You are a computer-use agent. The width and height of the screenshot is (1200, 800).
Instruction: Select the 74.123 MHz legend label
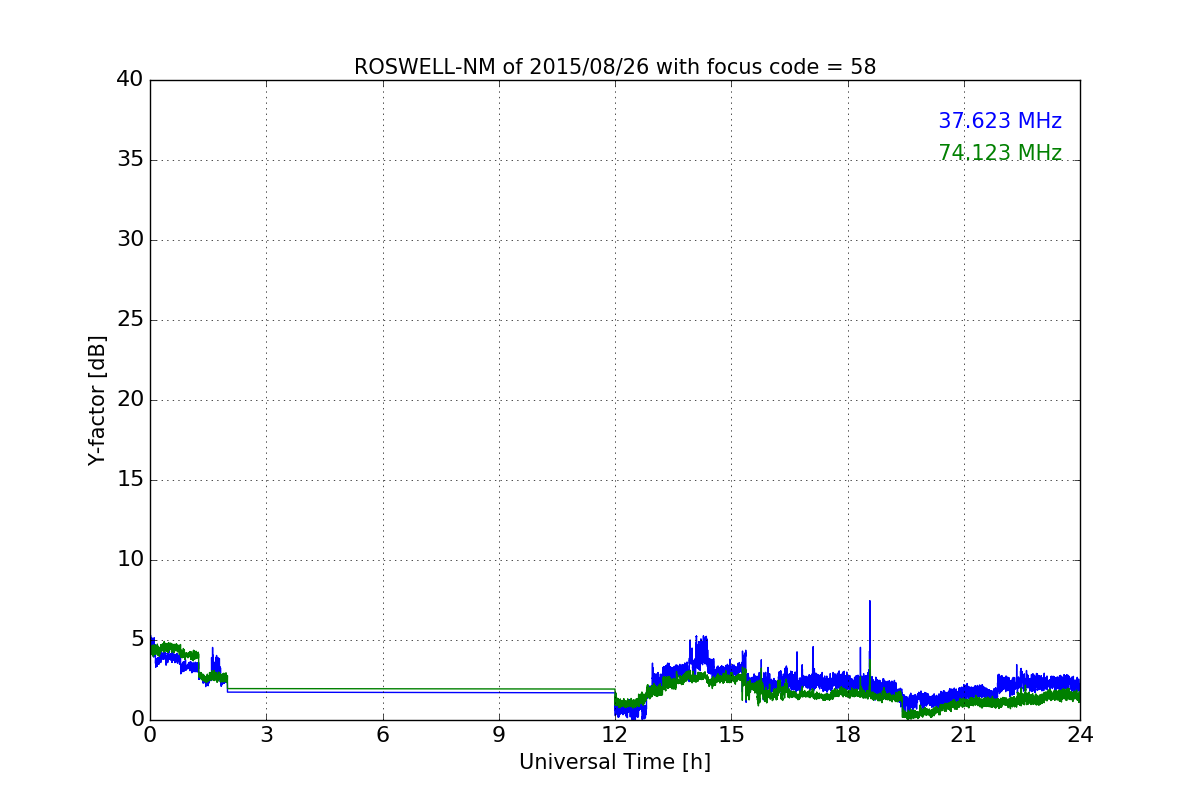[x=1000, y=153]
